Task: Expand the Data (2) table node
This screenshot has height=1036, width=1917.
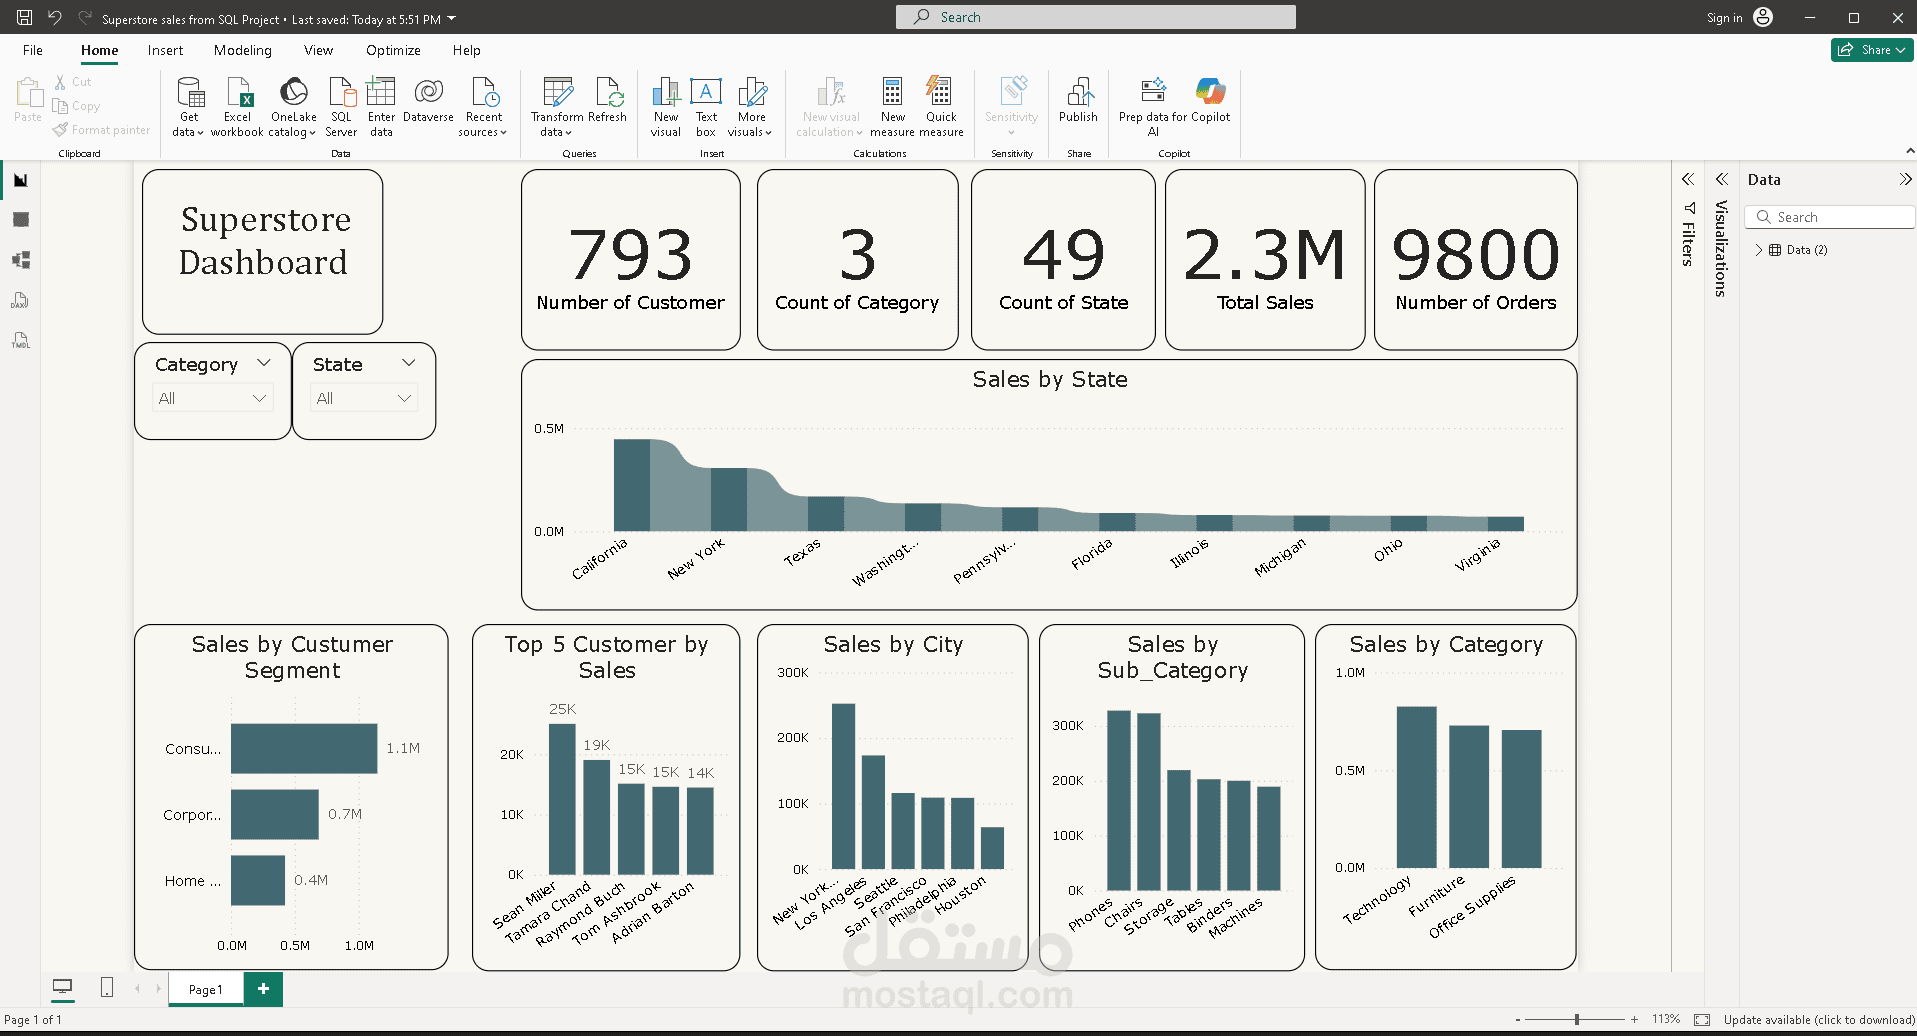Action: click(1759, 250)
